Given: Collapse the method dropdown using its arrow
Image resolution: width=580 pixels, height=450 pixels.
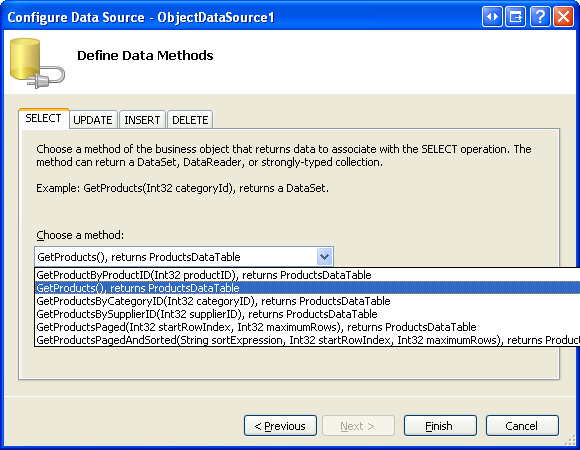Looking at the screenshot, I should pyautogui.click(x=324, y=257).
